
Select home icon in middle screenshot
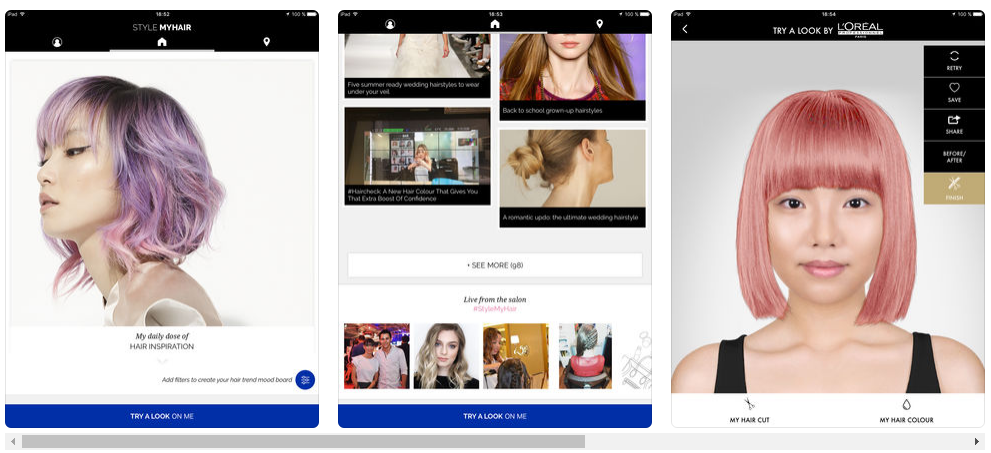coord(495,24)
